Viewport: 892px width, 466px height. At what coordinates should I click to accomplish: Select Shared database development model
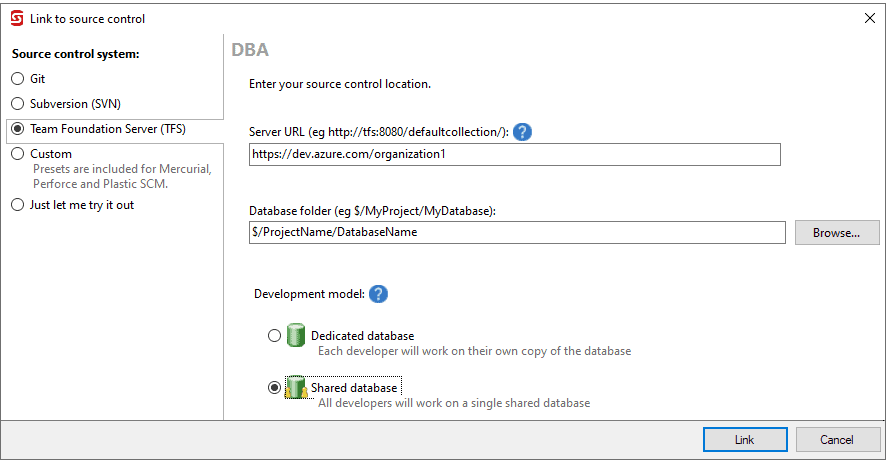tap(274, 388)
